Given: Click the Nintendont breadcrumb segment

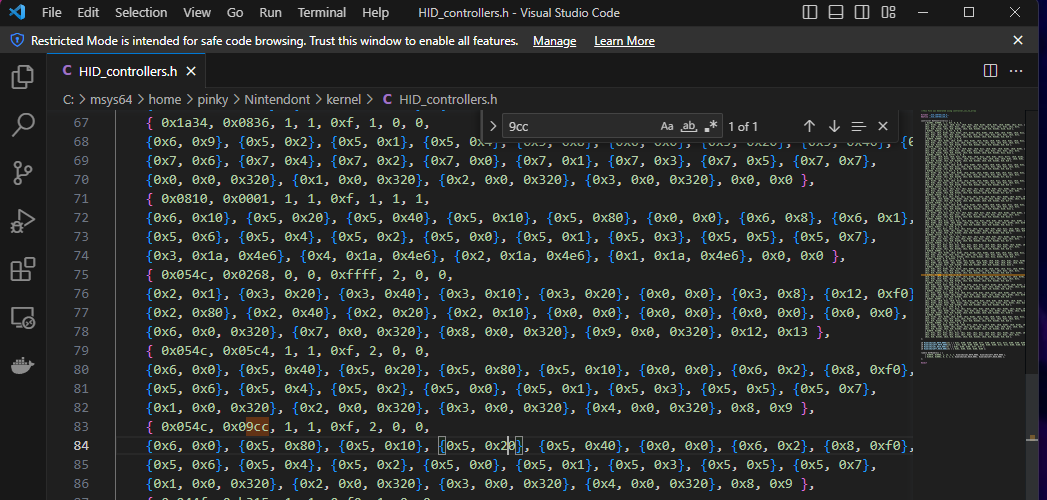Looking at the screenshot, I should (277, 99).
